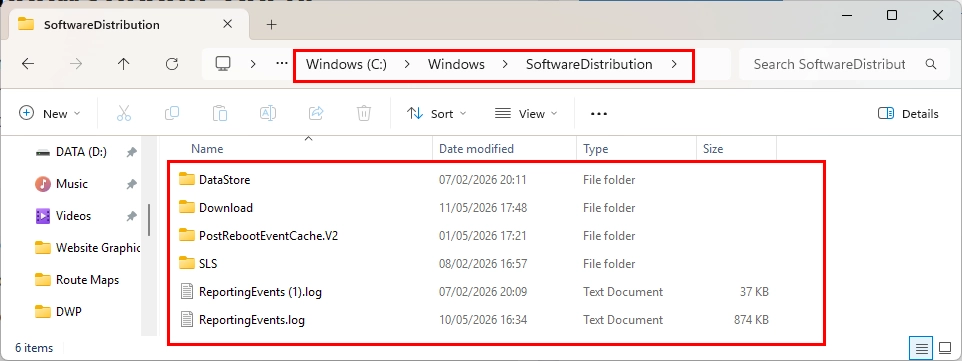Select ReportingEvents.log file
Image resolution: width=962 pixels, height=361 pixels.
pos(252,319)
